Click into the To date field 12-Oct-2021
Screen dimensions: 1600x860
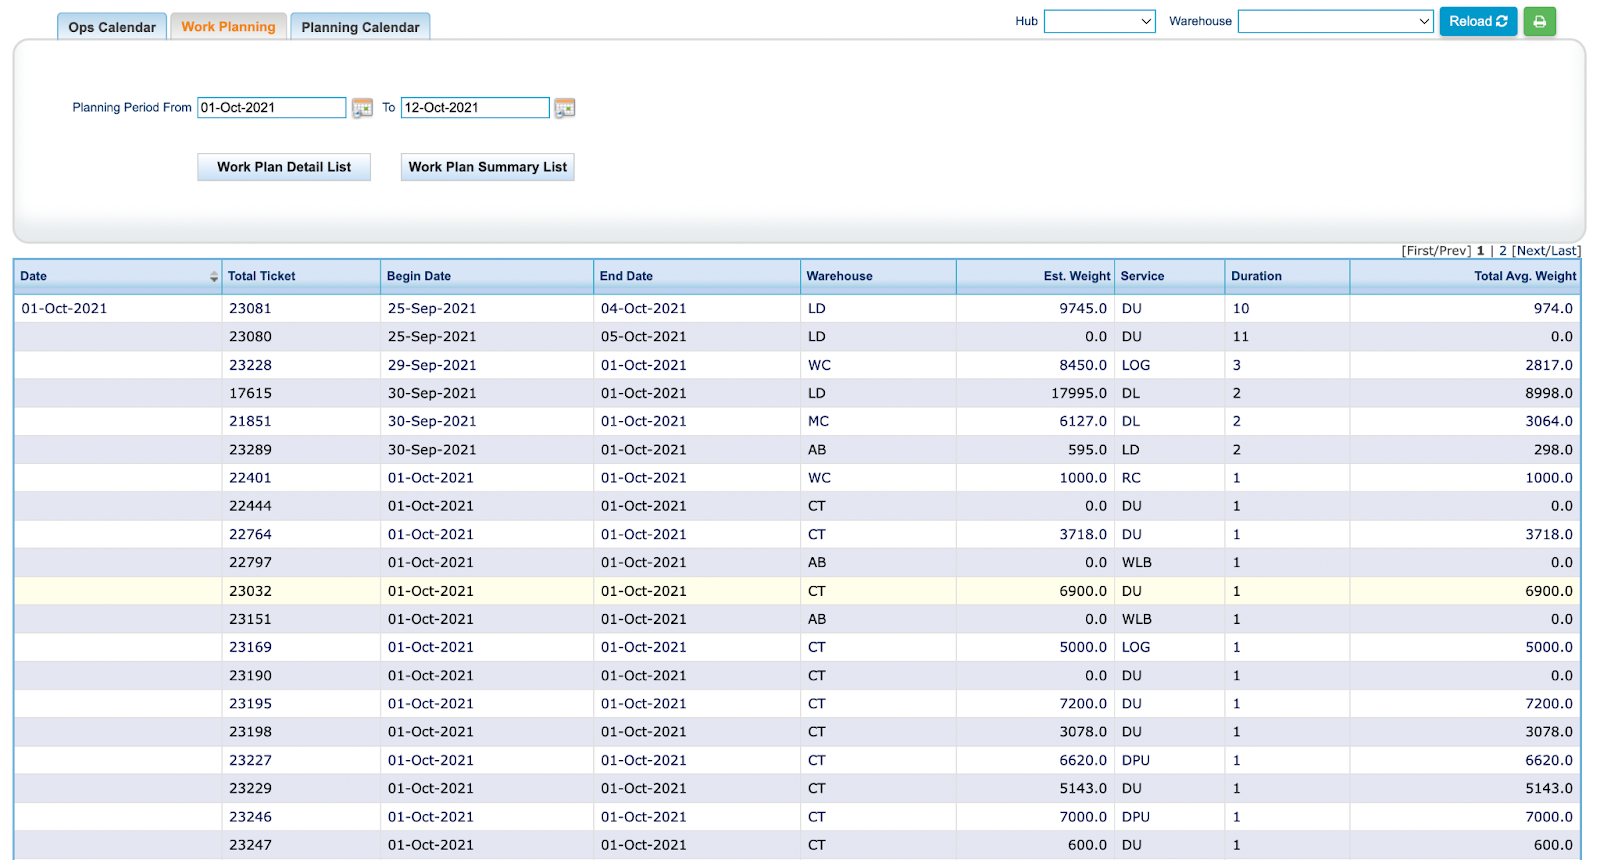pyautogui.click(x=475, y=108)
